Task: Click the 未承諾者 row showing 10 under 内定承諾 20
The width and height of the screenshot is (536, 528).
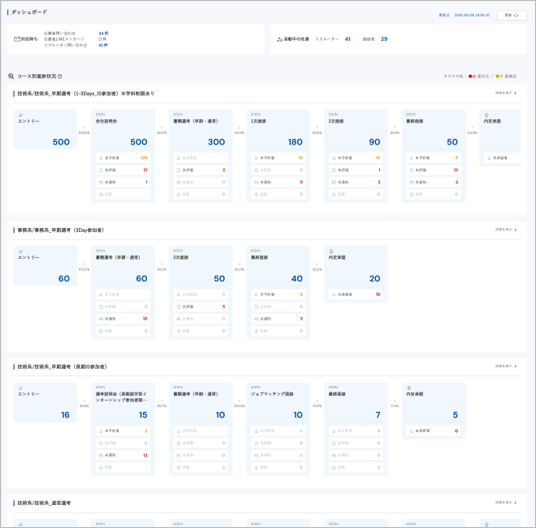Action: coord(356,294)
